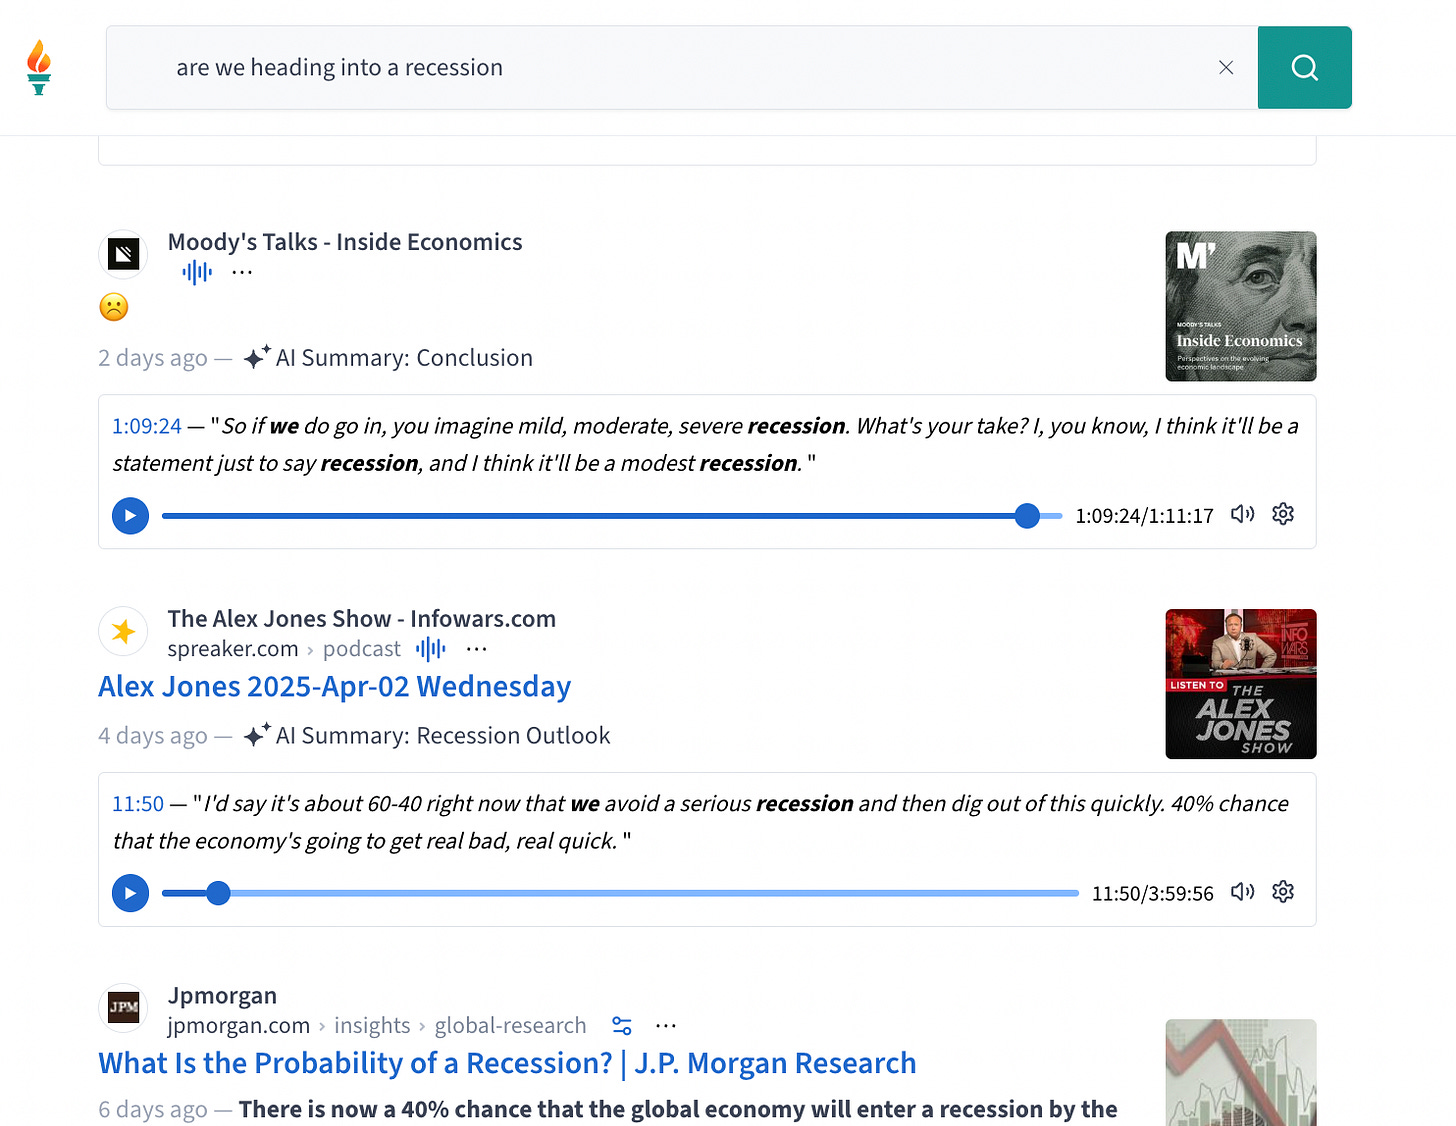Seek along the Alex Jones progress bar
This screenshot has width=1456, height=1126.
point(620,893)
